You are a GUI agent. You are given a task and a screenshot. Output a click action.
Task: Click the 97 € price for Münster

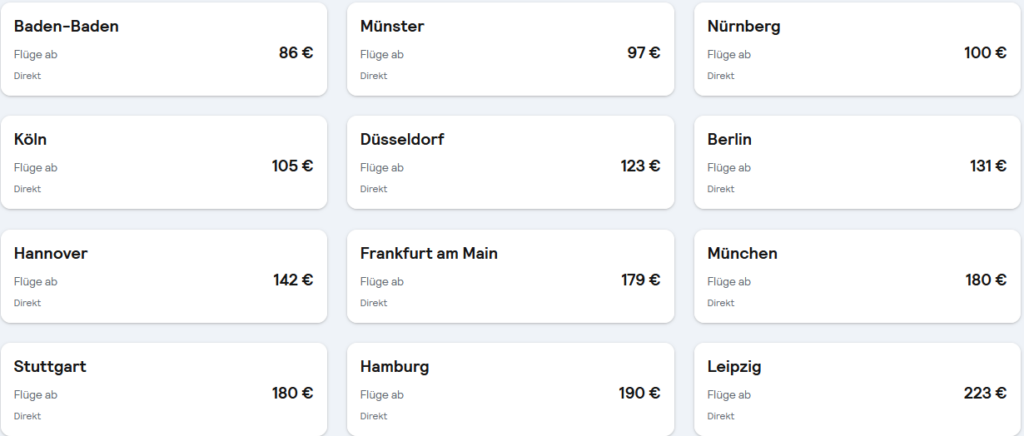643,53
